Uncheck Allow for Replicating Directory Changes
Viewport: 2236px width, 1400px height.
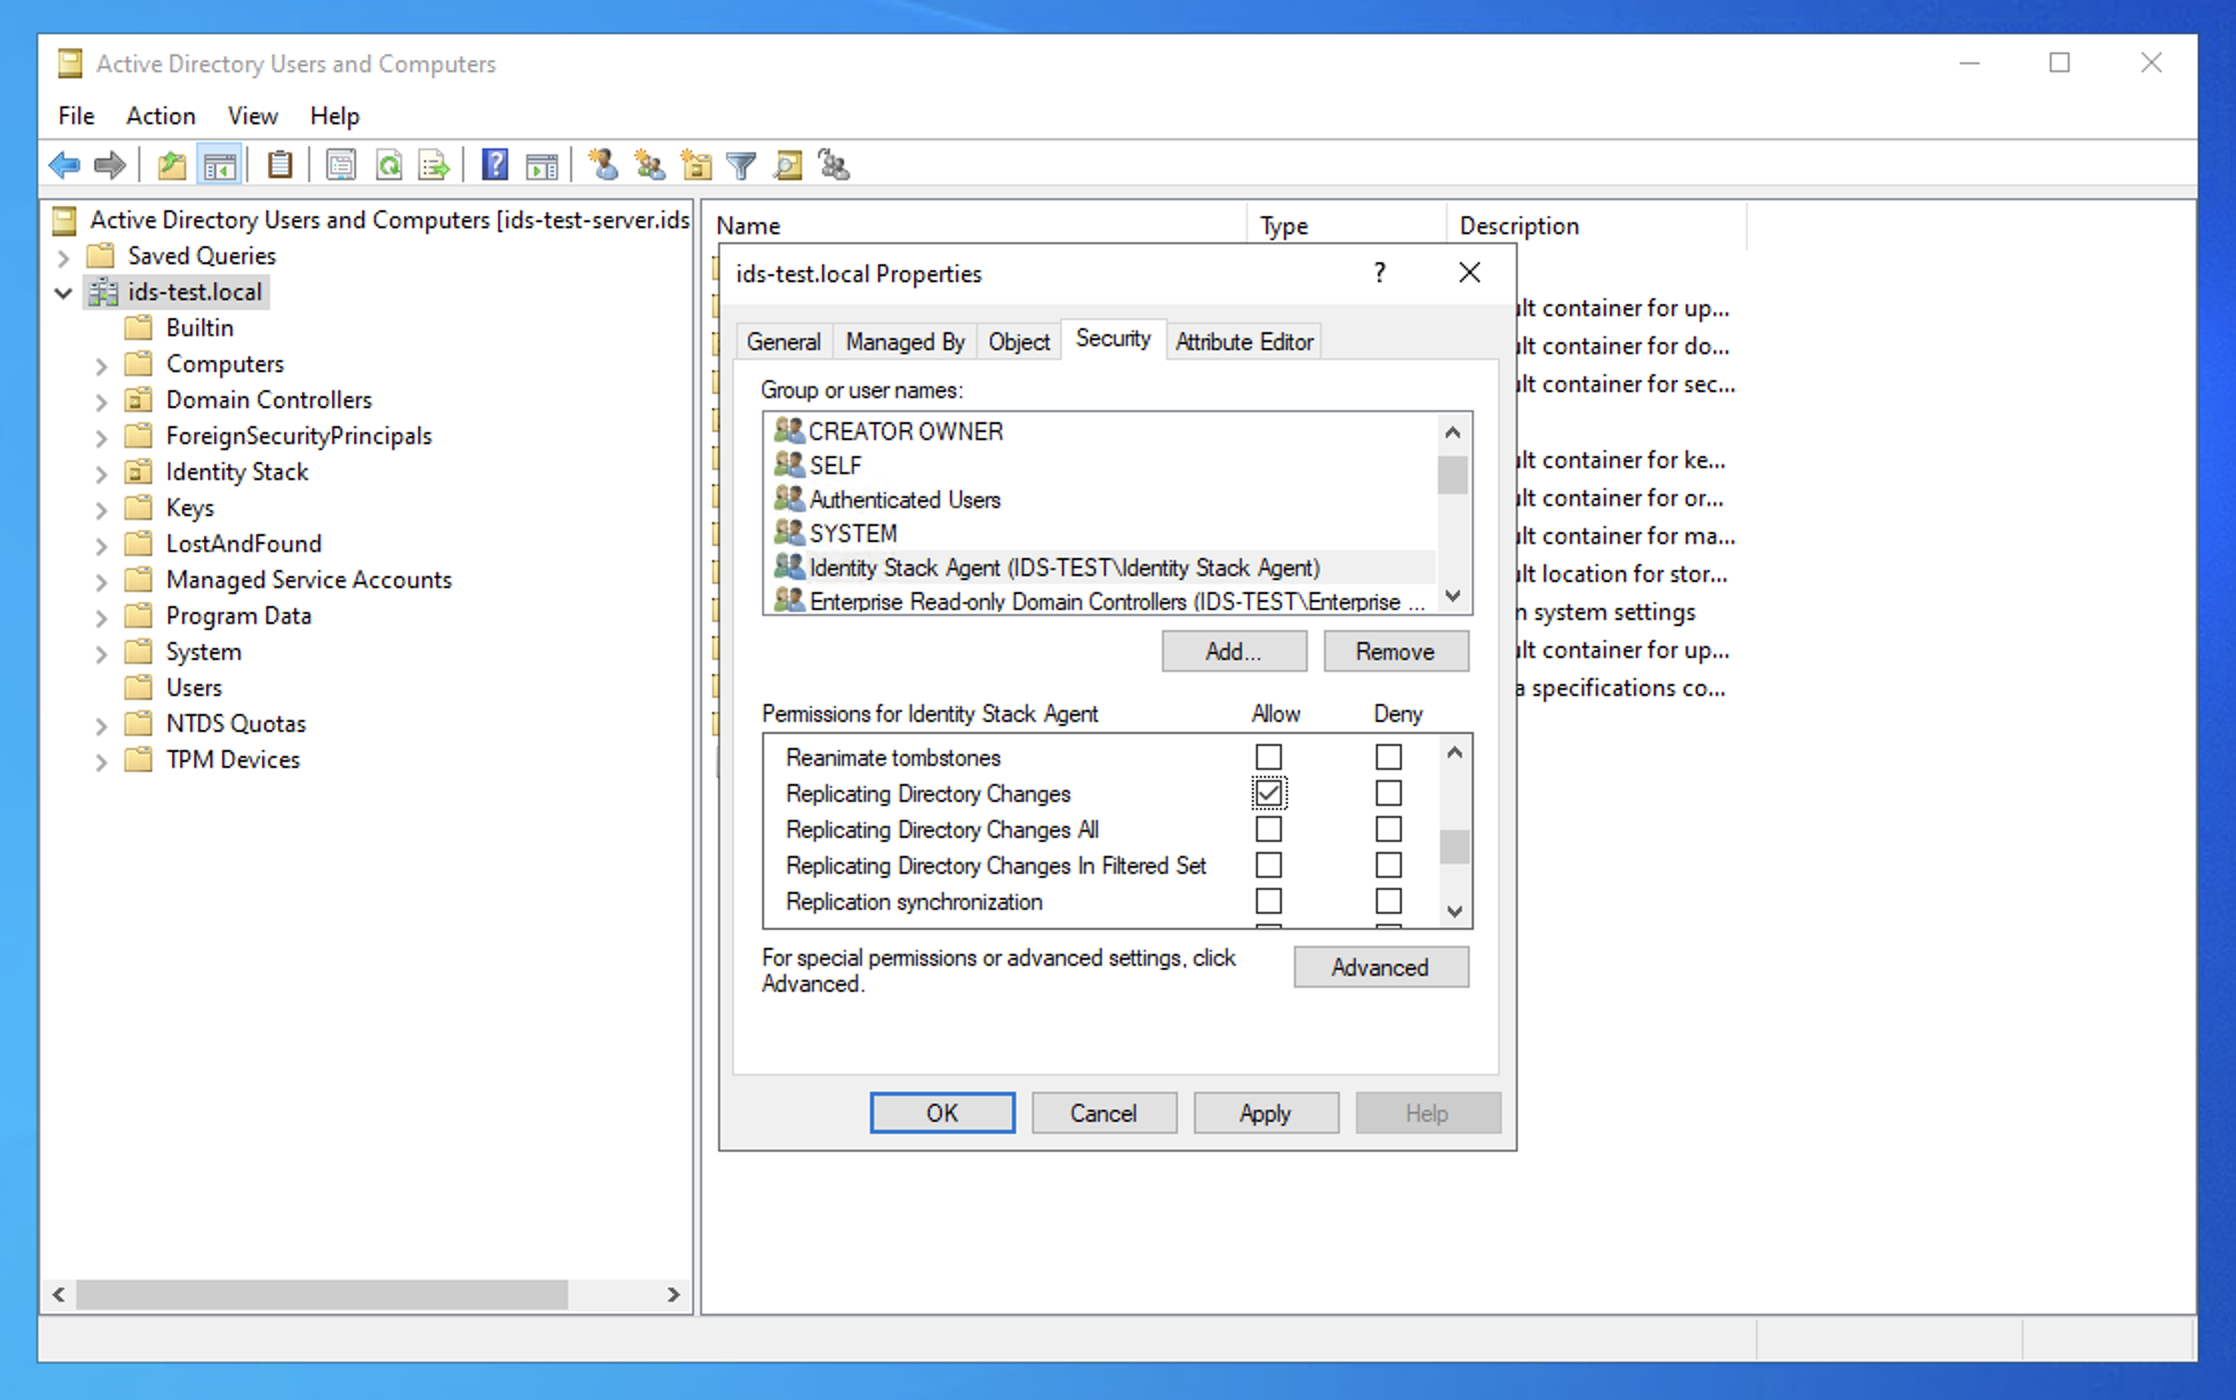[1269, 793]
